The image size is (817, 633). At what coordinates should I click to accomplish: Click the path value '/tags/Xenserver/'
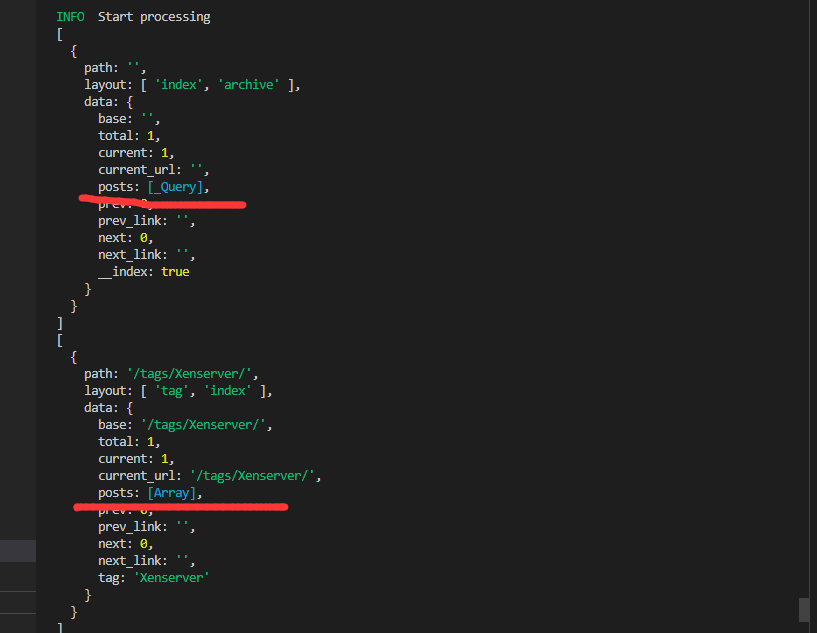point(192,374)
